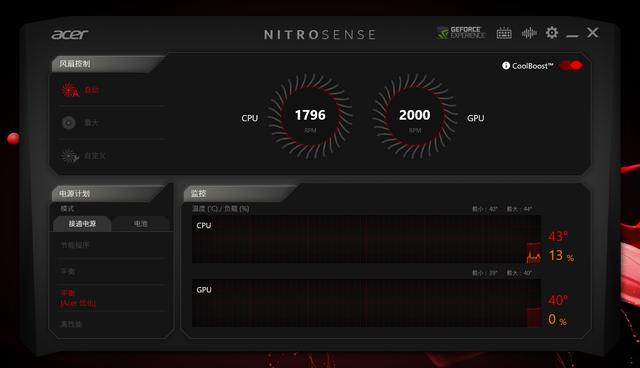This screenshot has width=640, height=368.
Task: Click the GPU fan speed dial showing 2000
Action: click(x=415, y=116)
